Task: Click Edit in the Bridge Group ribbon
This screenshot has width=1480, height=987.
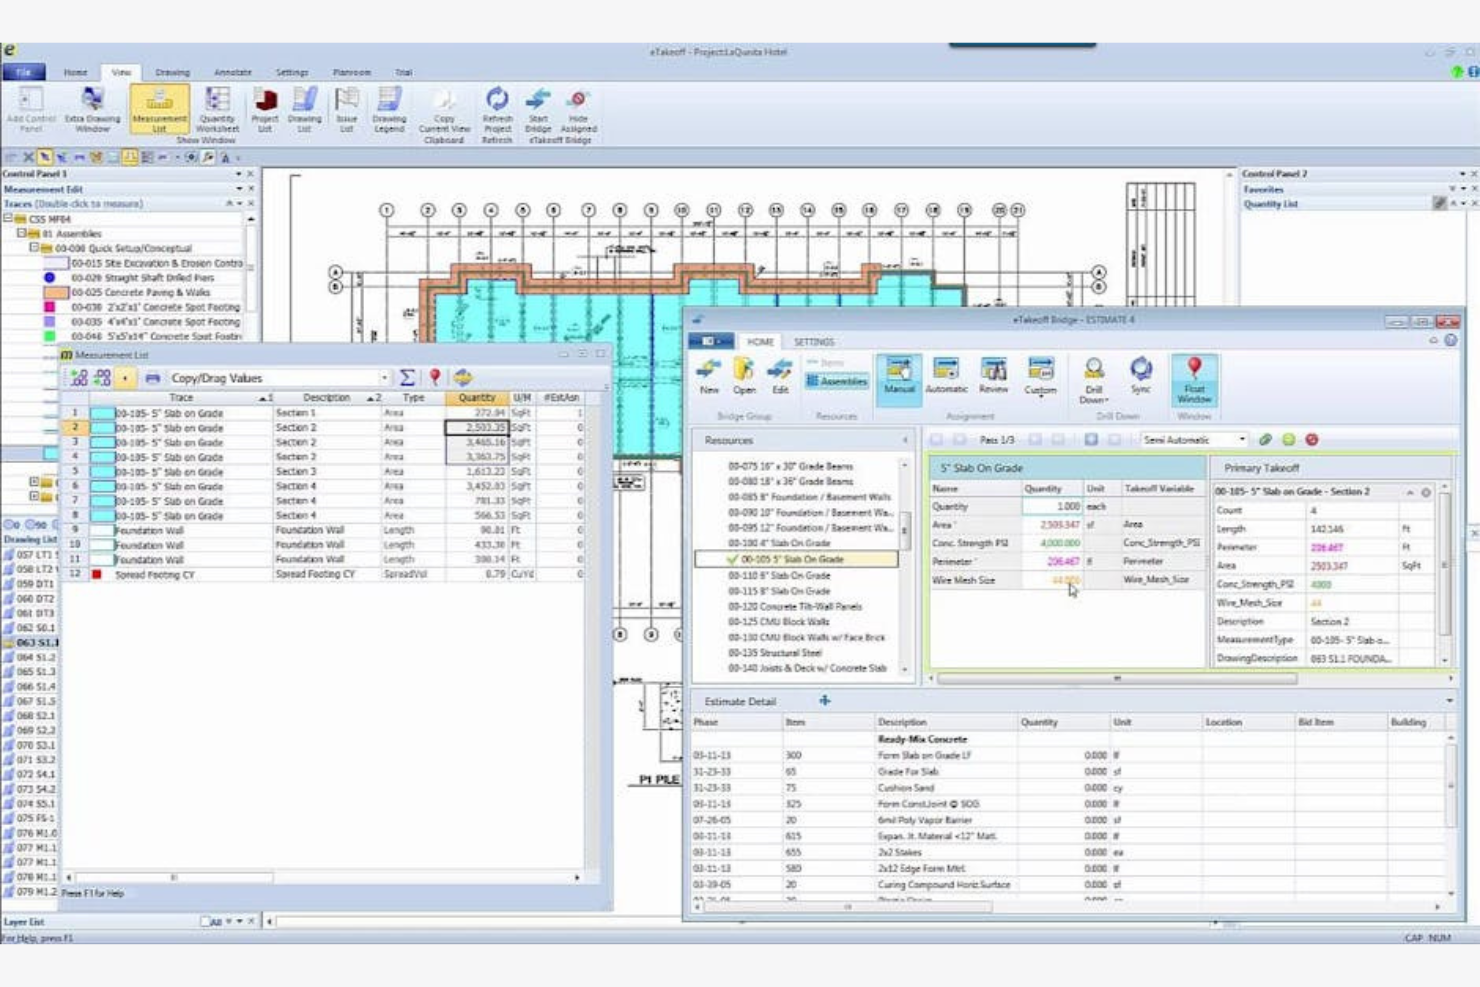Action: point(780,377)
